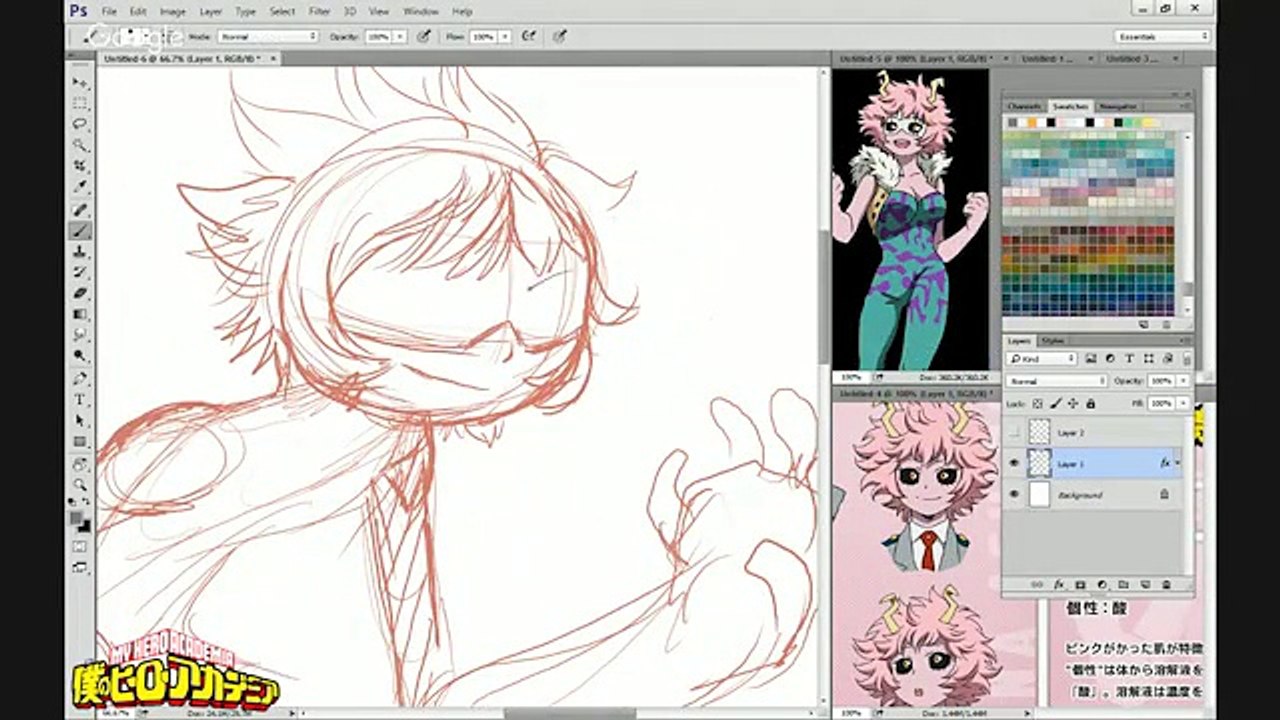Expand Layer 1 effects arrow
Image resolution: width=1280 pixels, height=720 pixels.
click(x=1177, y=463)
